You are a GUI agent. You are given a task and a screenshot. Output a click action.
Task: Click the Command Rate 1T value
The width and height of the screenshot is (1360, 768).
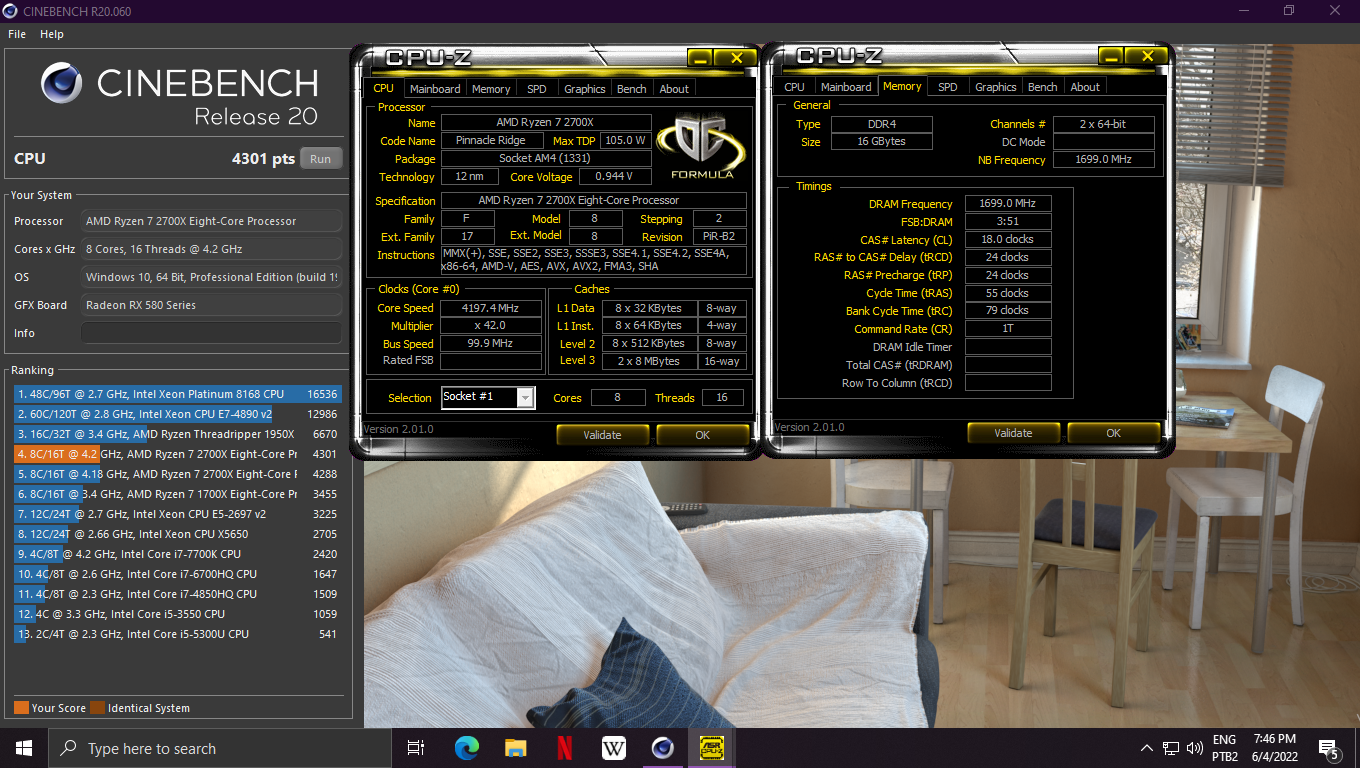tap(1008, 328)
